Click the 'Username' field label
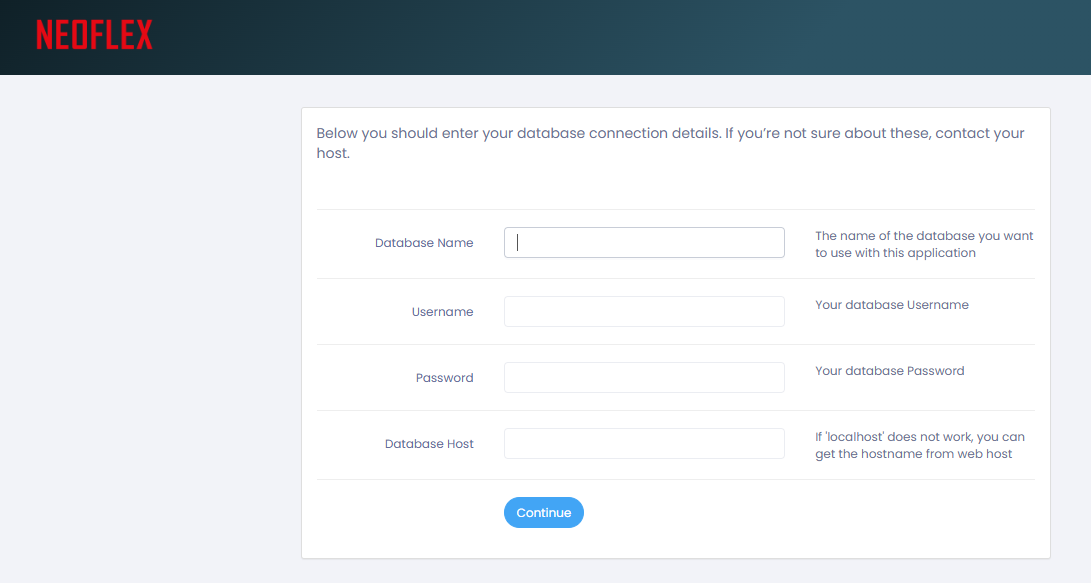1091x583 pixels. click(x=443, y=312)
